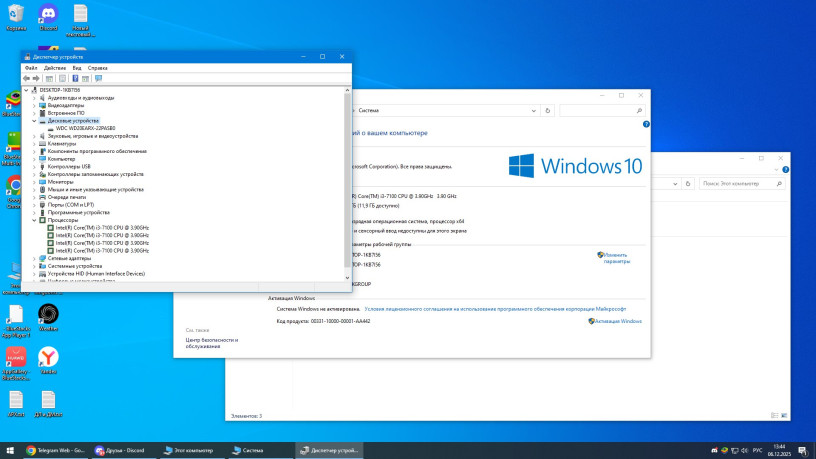Open the Действие menu
Viewport: 816px width, 459px height.
coord(54,67)
